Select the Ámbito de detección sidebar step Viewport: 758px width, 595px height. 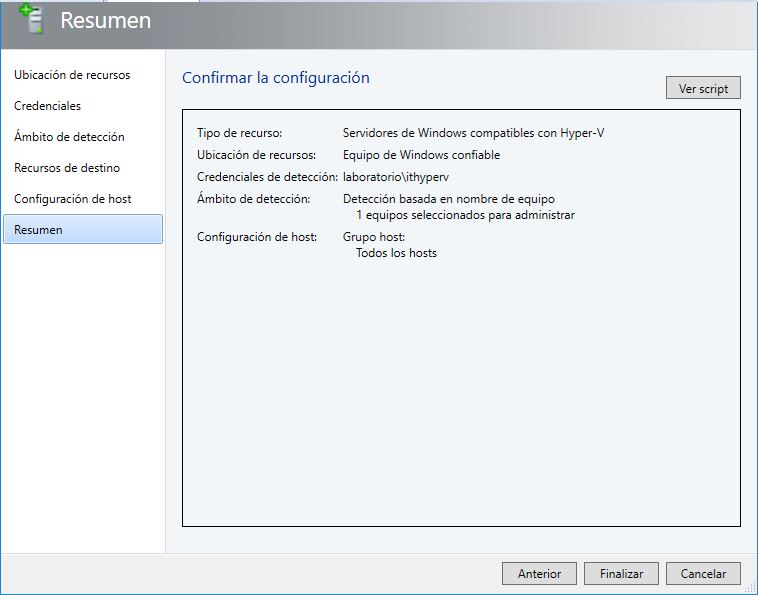(x=69, y=137)
